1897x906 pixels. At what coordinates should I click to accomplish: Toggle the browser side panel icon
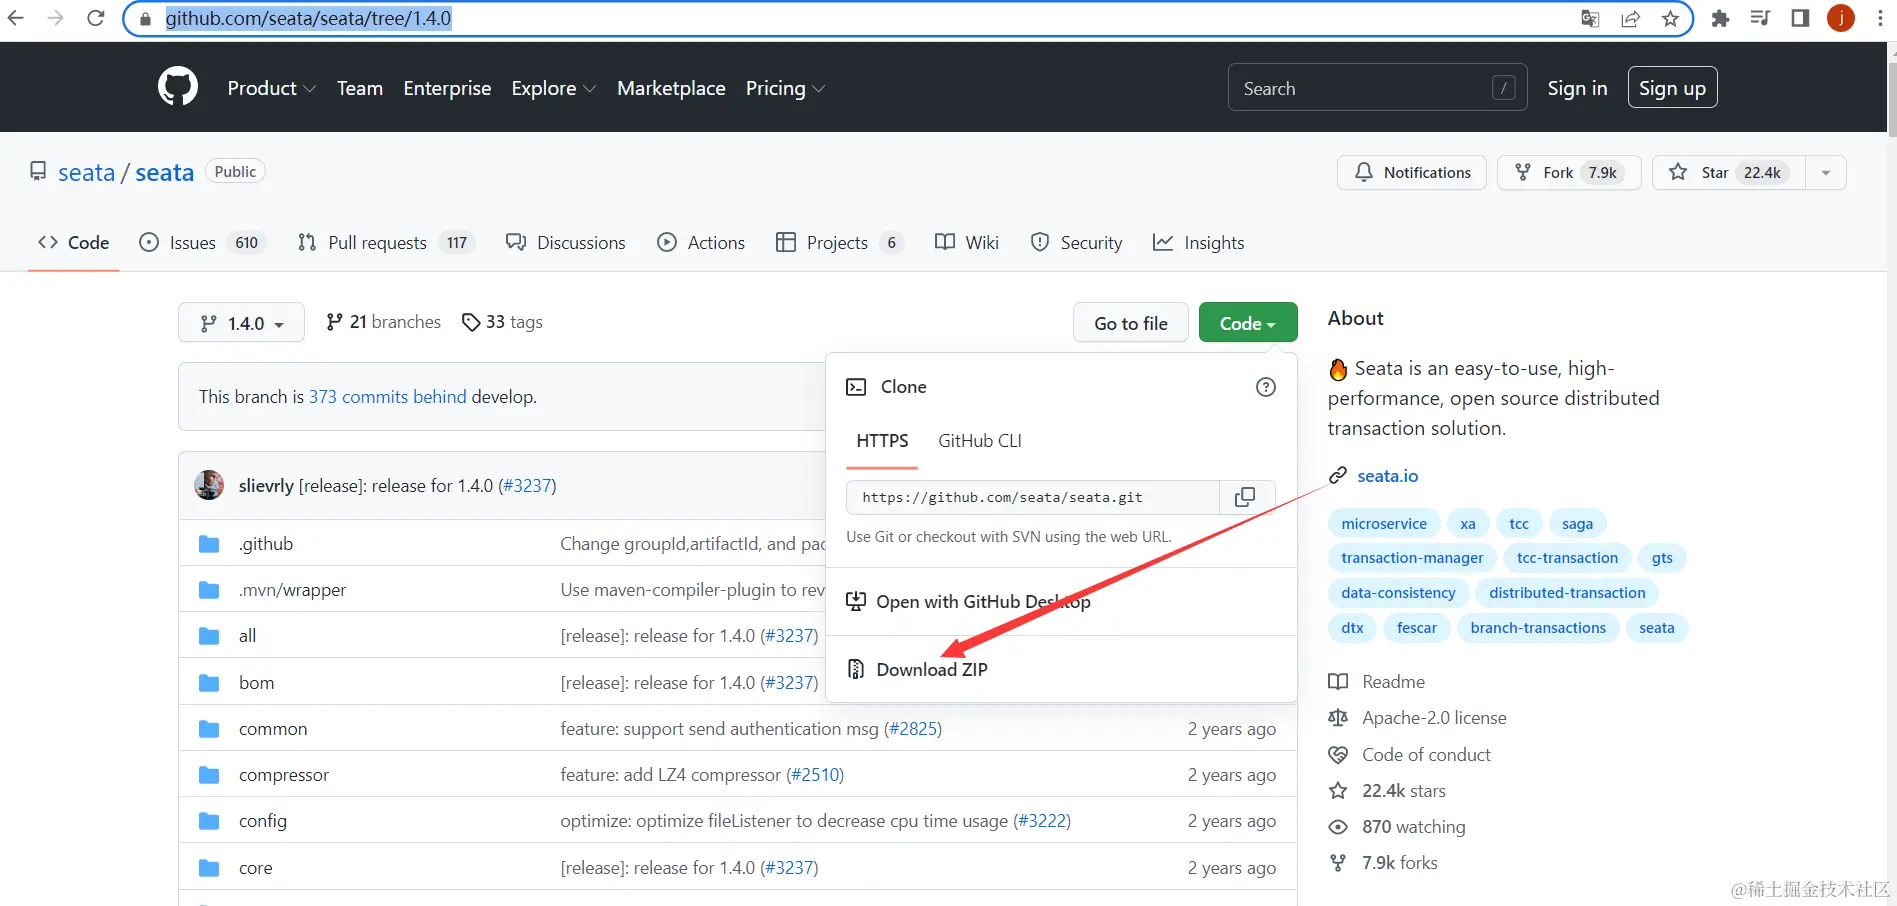1800,18
